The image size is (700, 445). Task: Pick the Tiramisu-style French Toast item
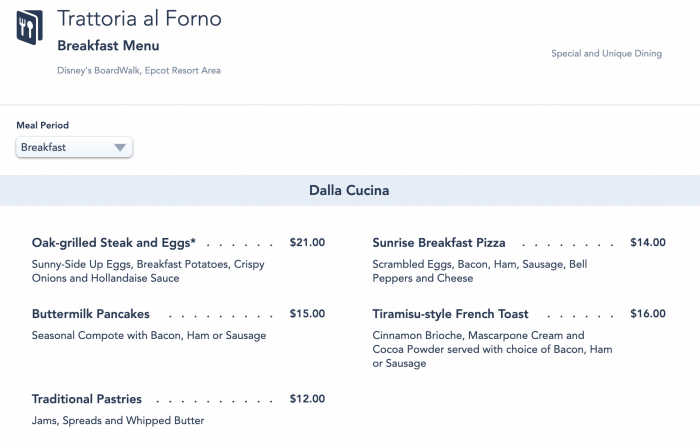[x=451, y=314]
